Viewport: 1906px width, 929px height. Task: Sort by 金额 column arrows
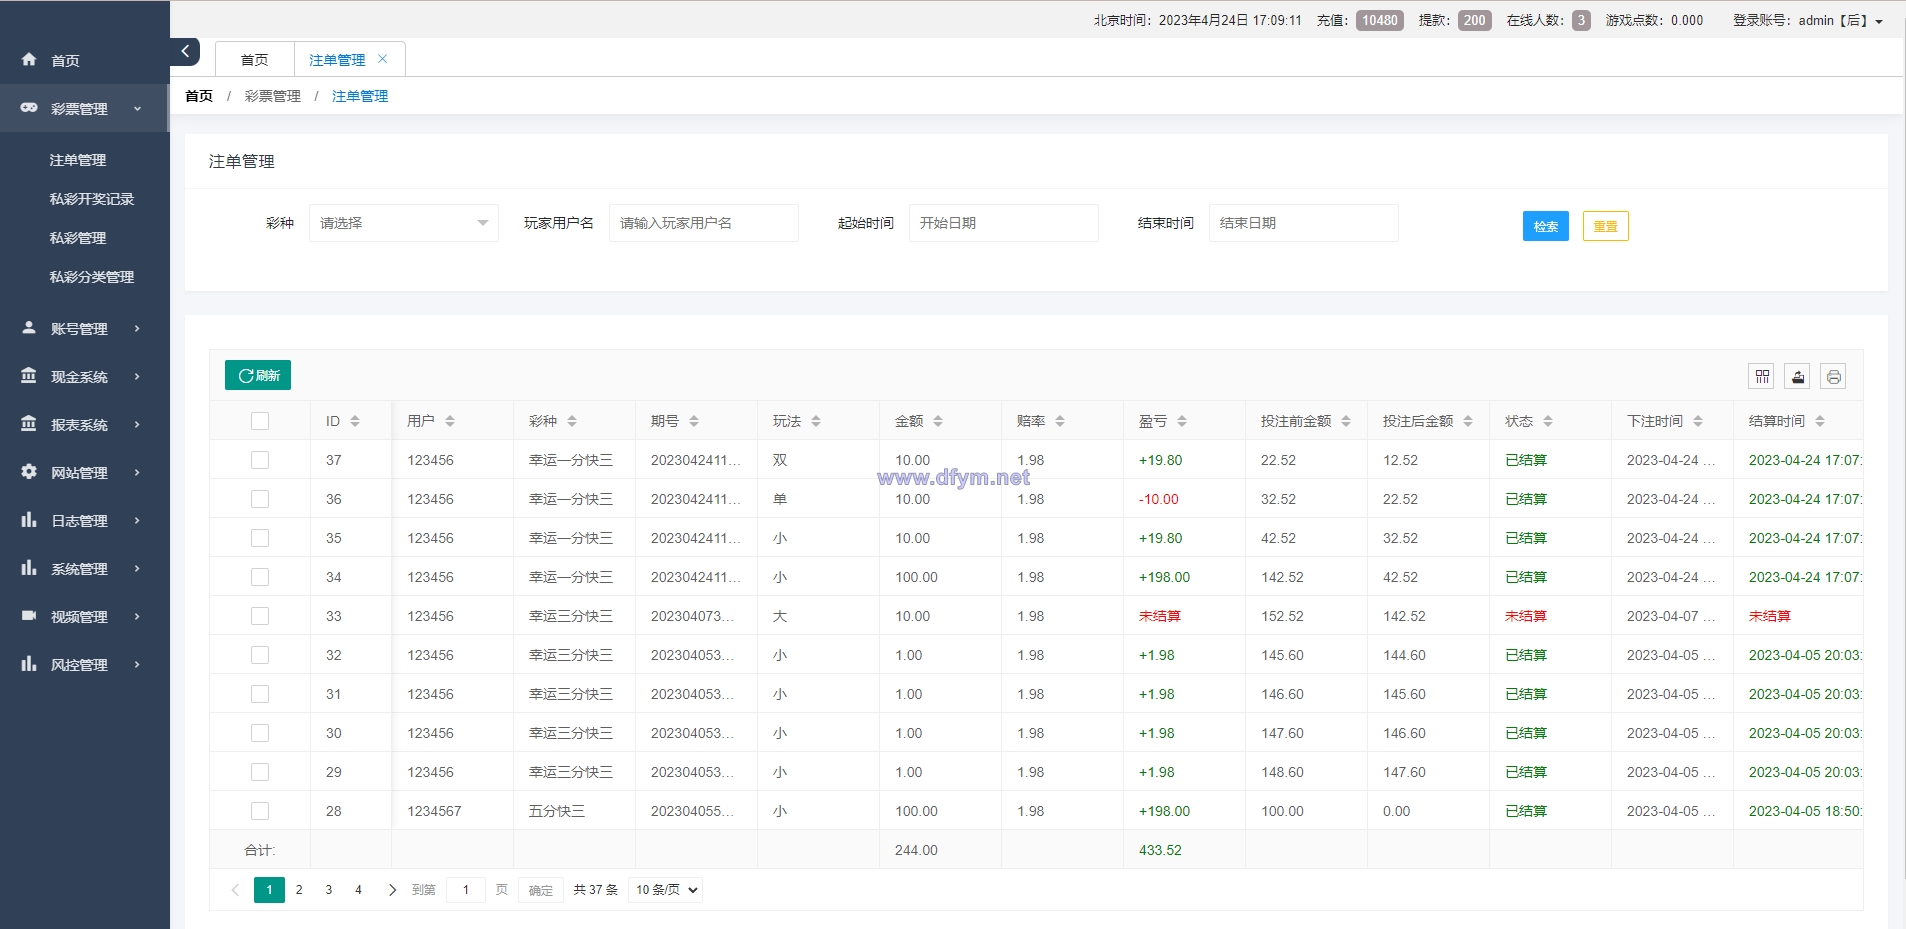coord(938,421)
